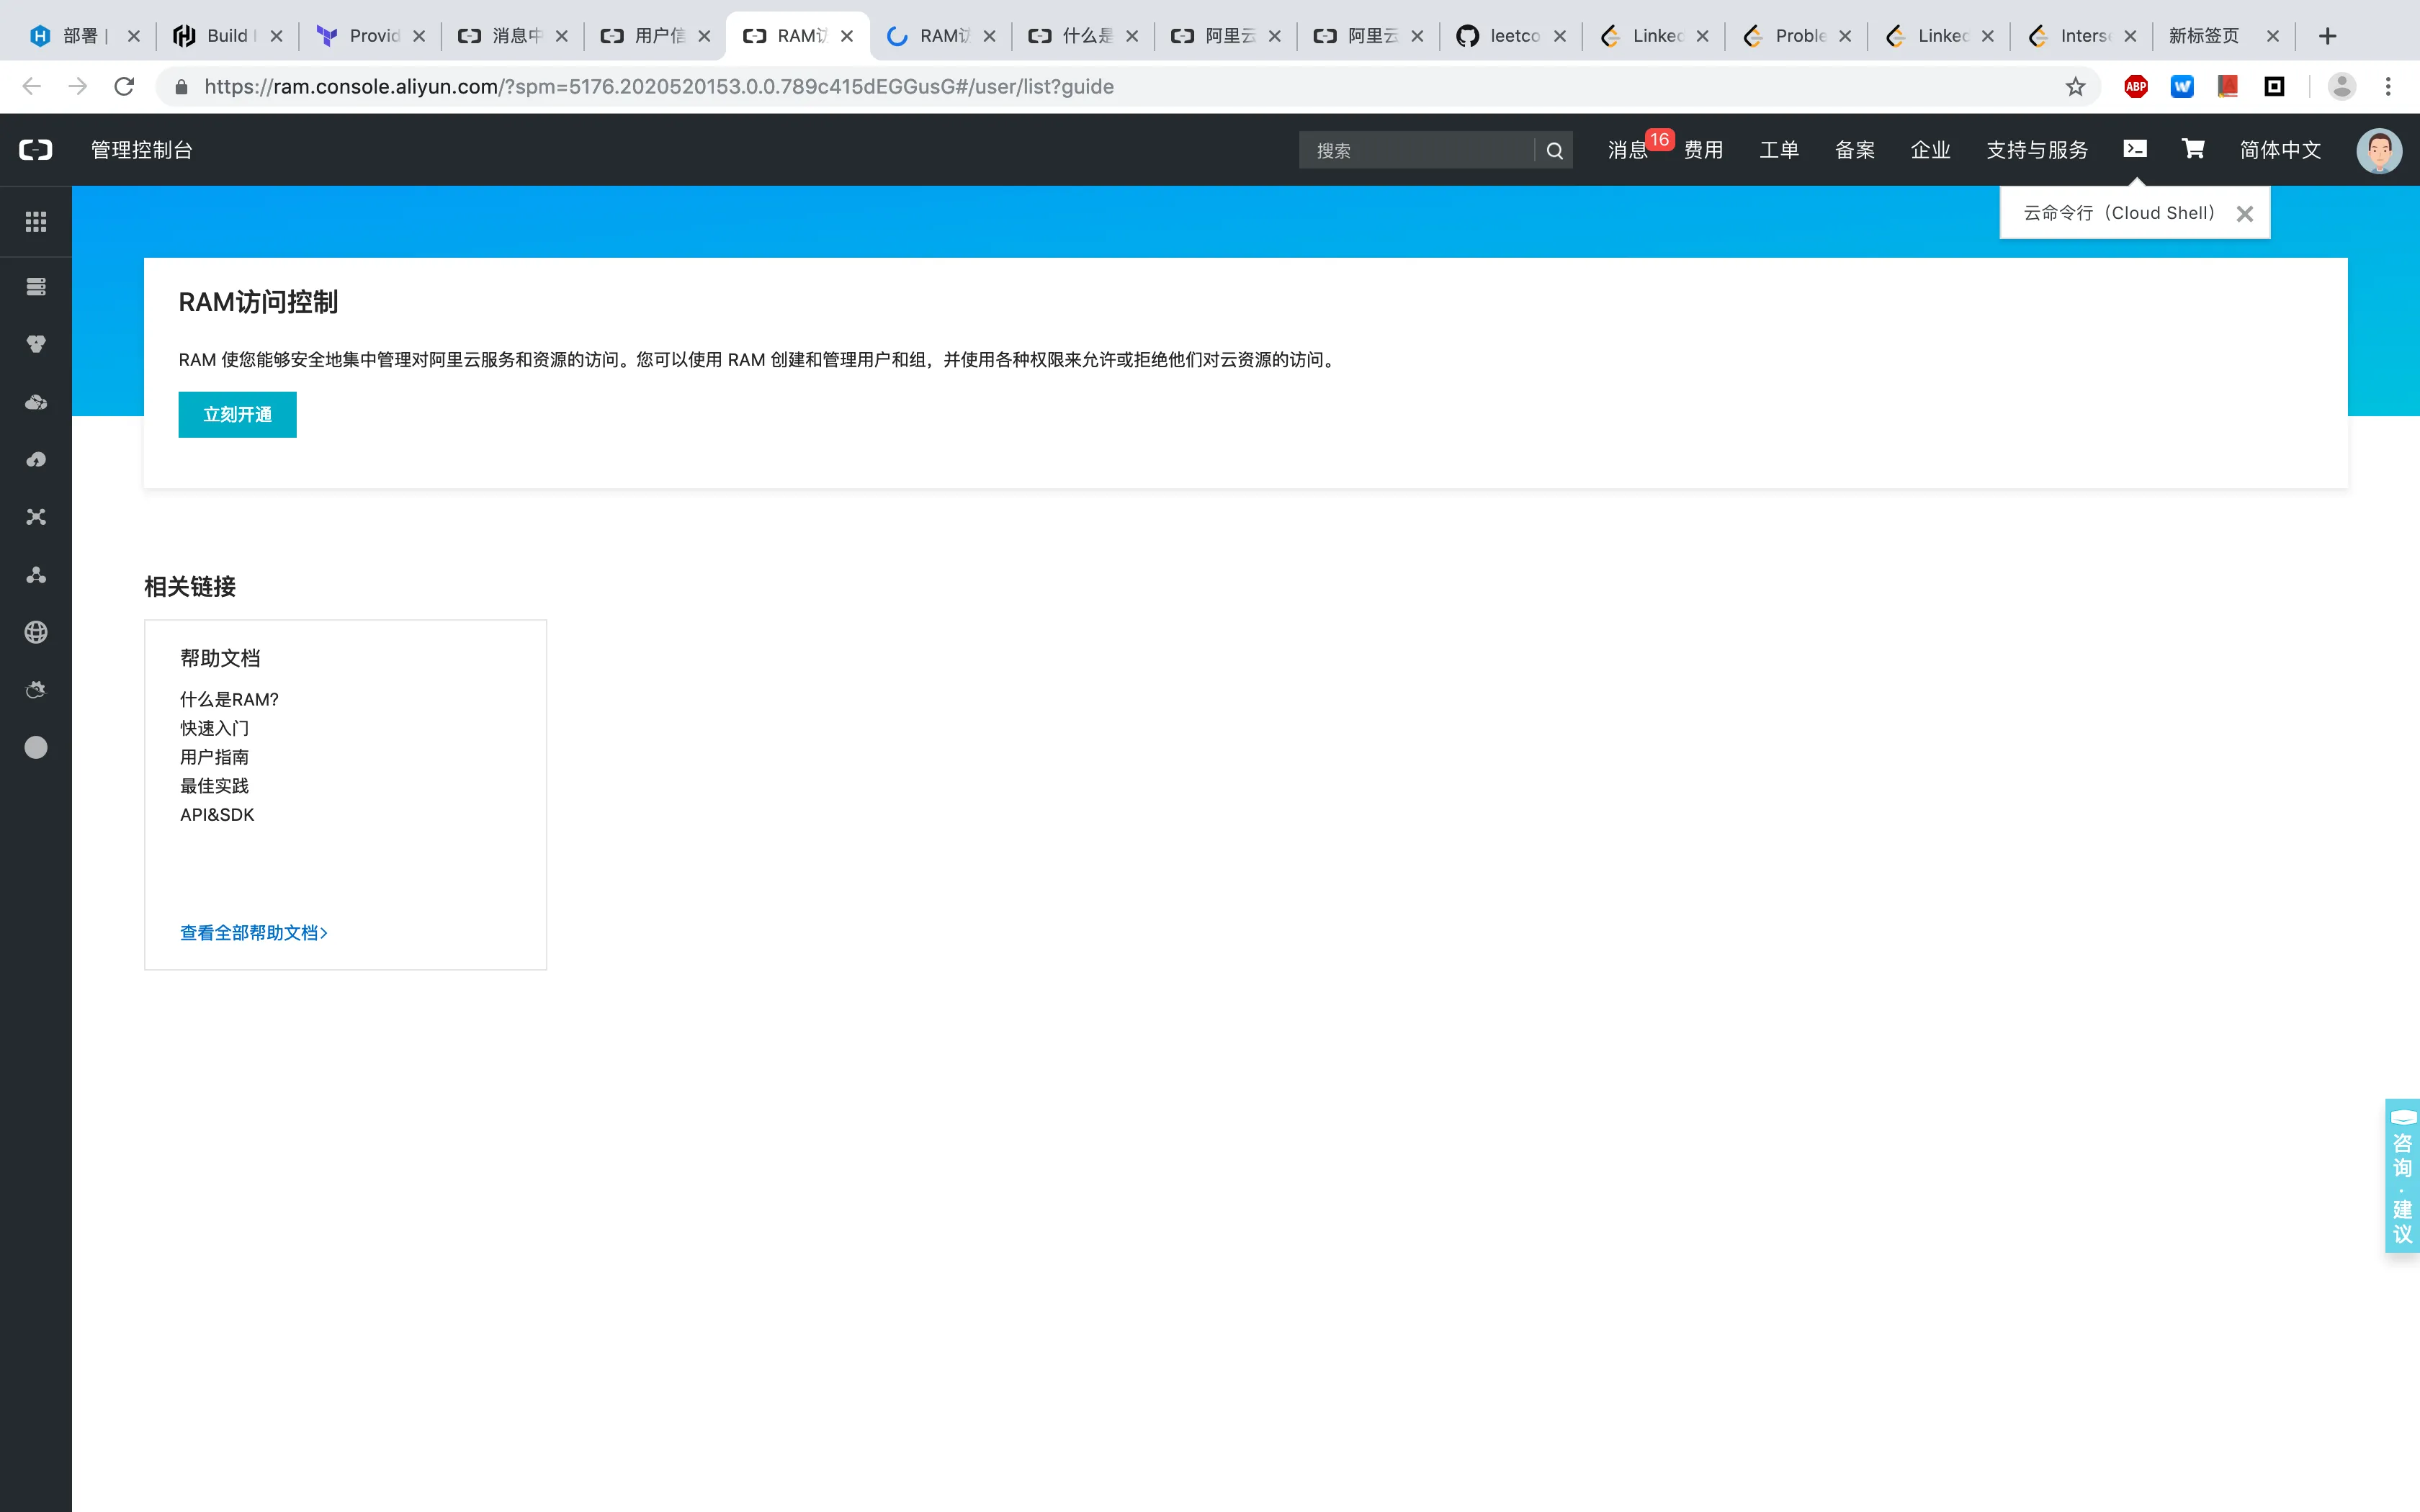Switch to the 什么是 tab
The image size is (2420, 1512).
pos(1083,36)
